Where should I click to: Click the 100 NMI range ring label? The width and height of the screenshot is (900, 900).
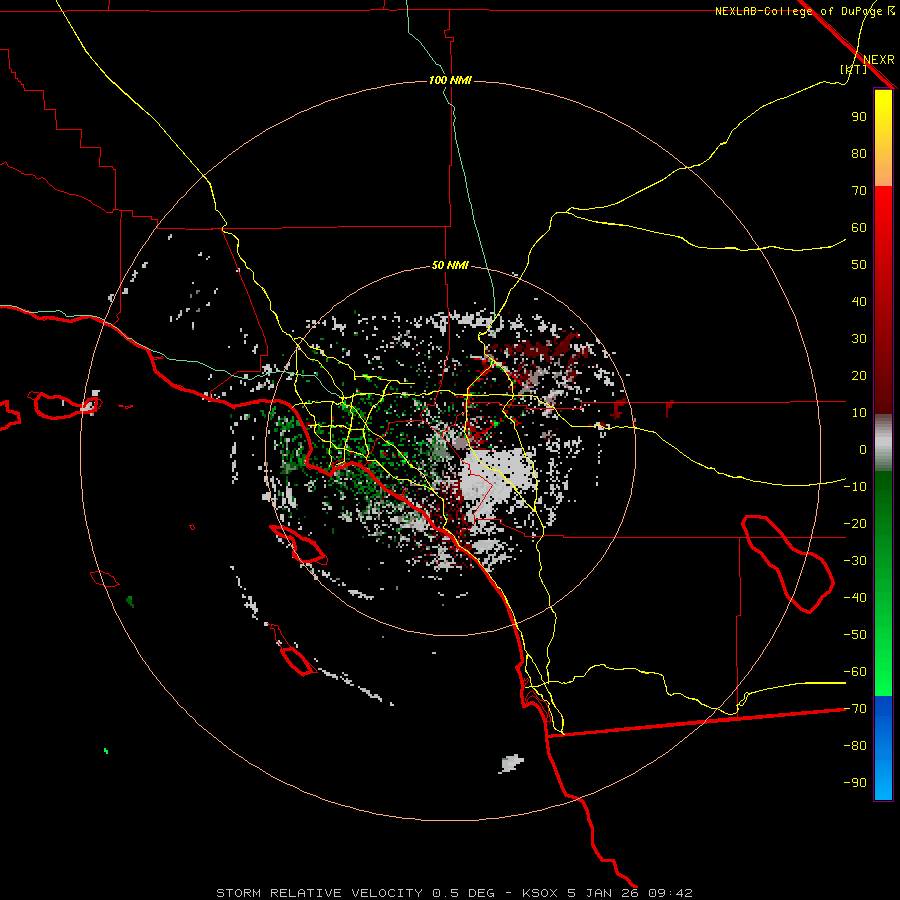click(x=451, y=80)
